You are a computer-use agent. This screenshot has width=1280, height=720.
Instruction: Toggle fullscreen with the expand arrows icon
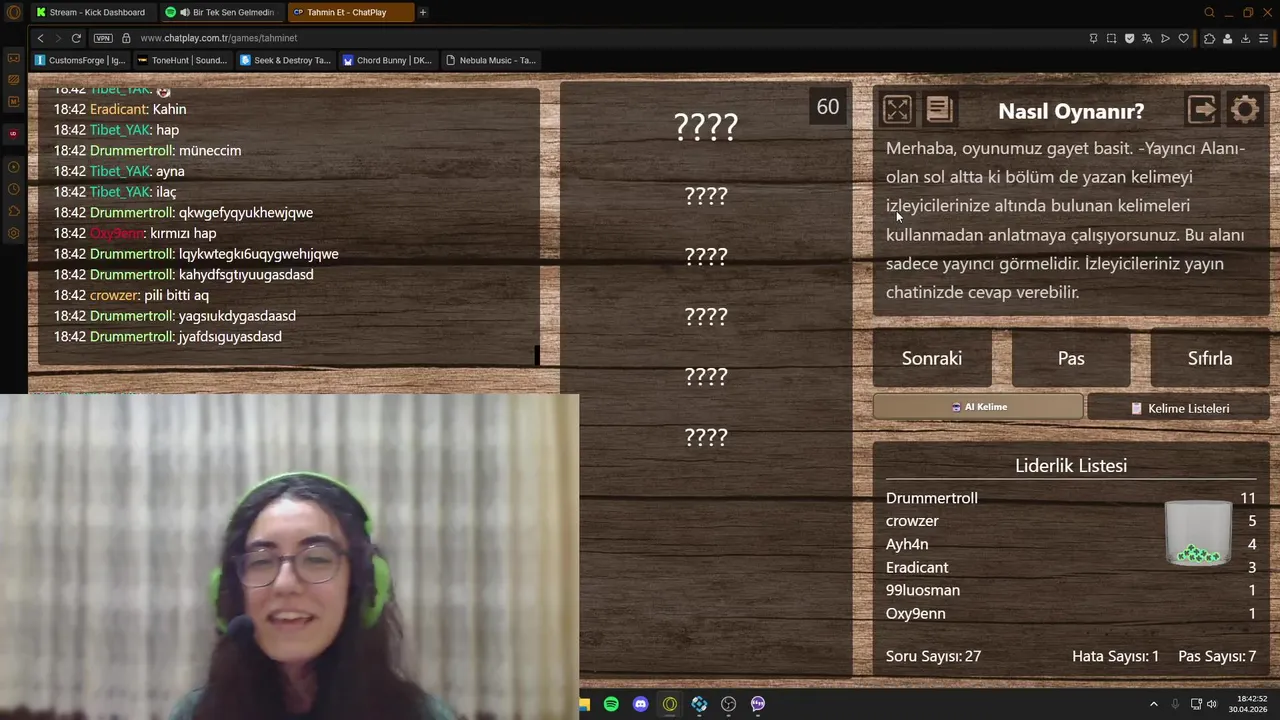897,109
